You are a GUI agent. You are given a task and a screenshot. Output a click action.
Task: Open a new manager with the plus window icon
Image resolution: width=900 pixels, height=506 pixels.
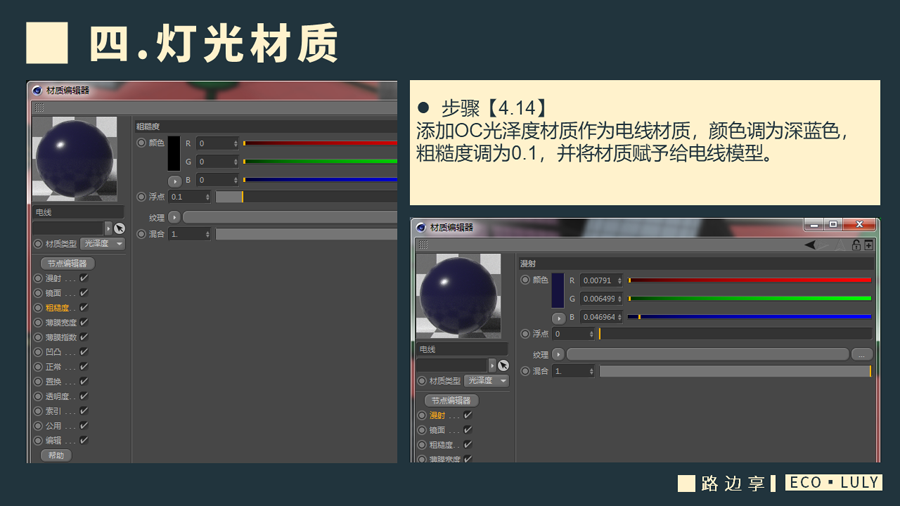868,246
